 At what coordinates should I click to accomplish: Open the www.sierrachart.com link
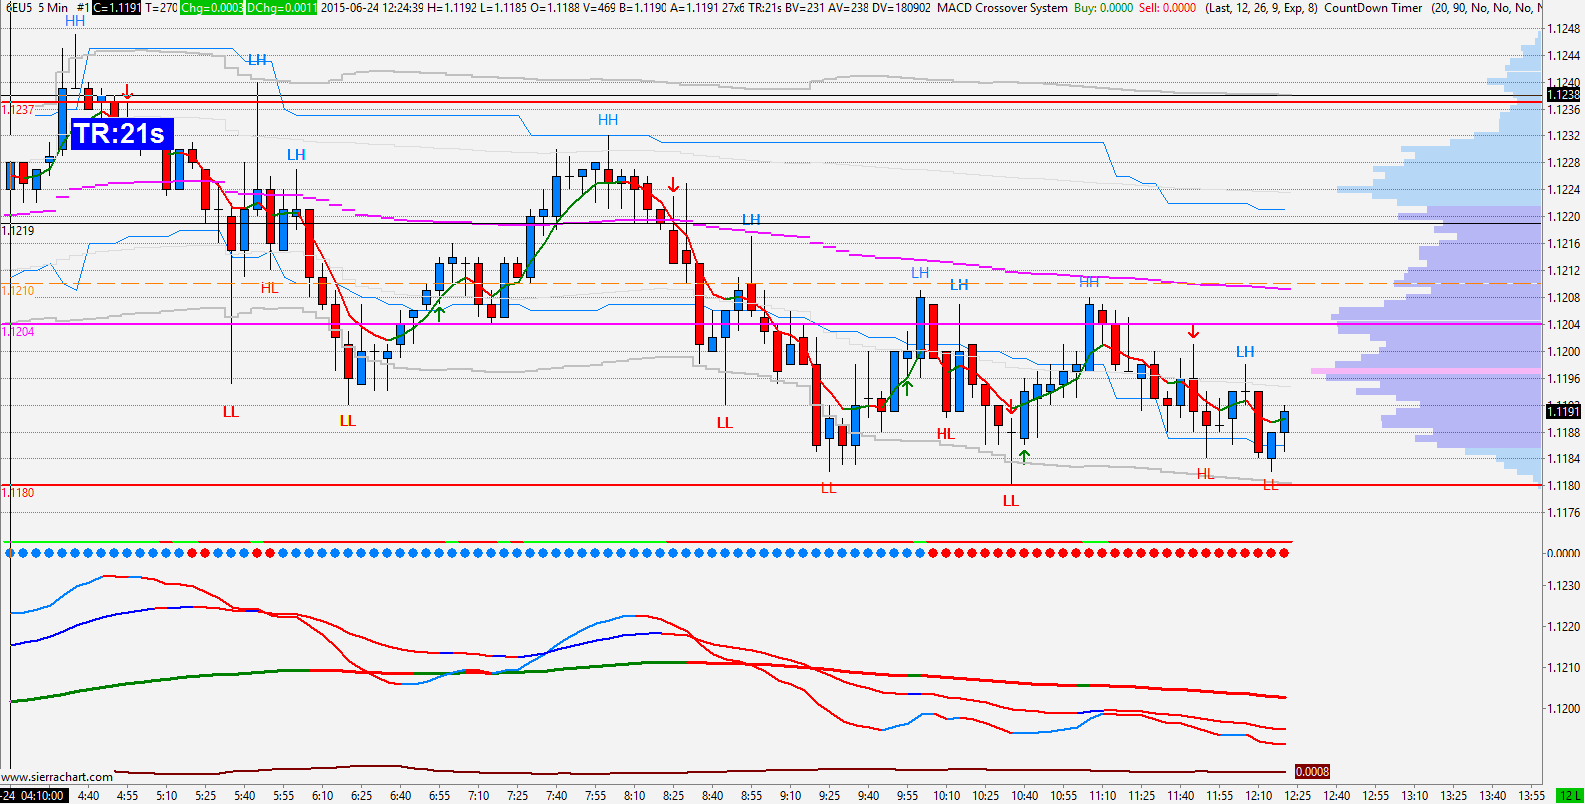pos(57,777)
